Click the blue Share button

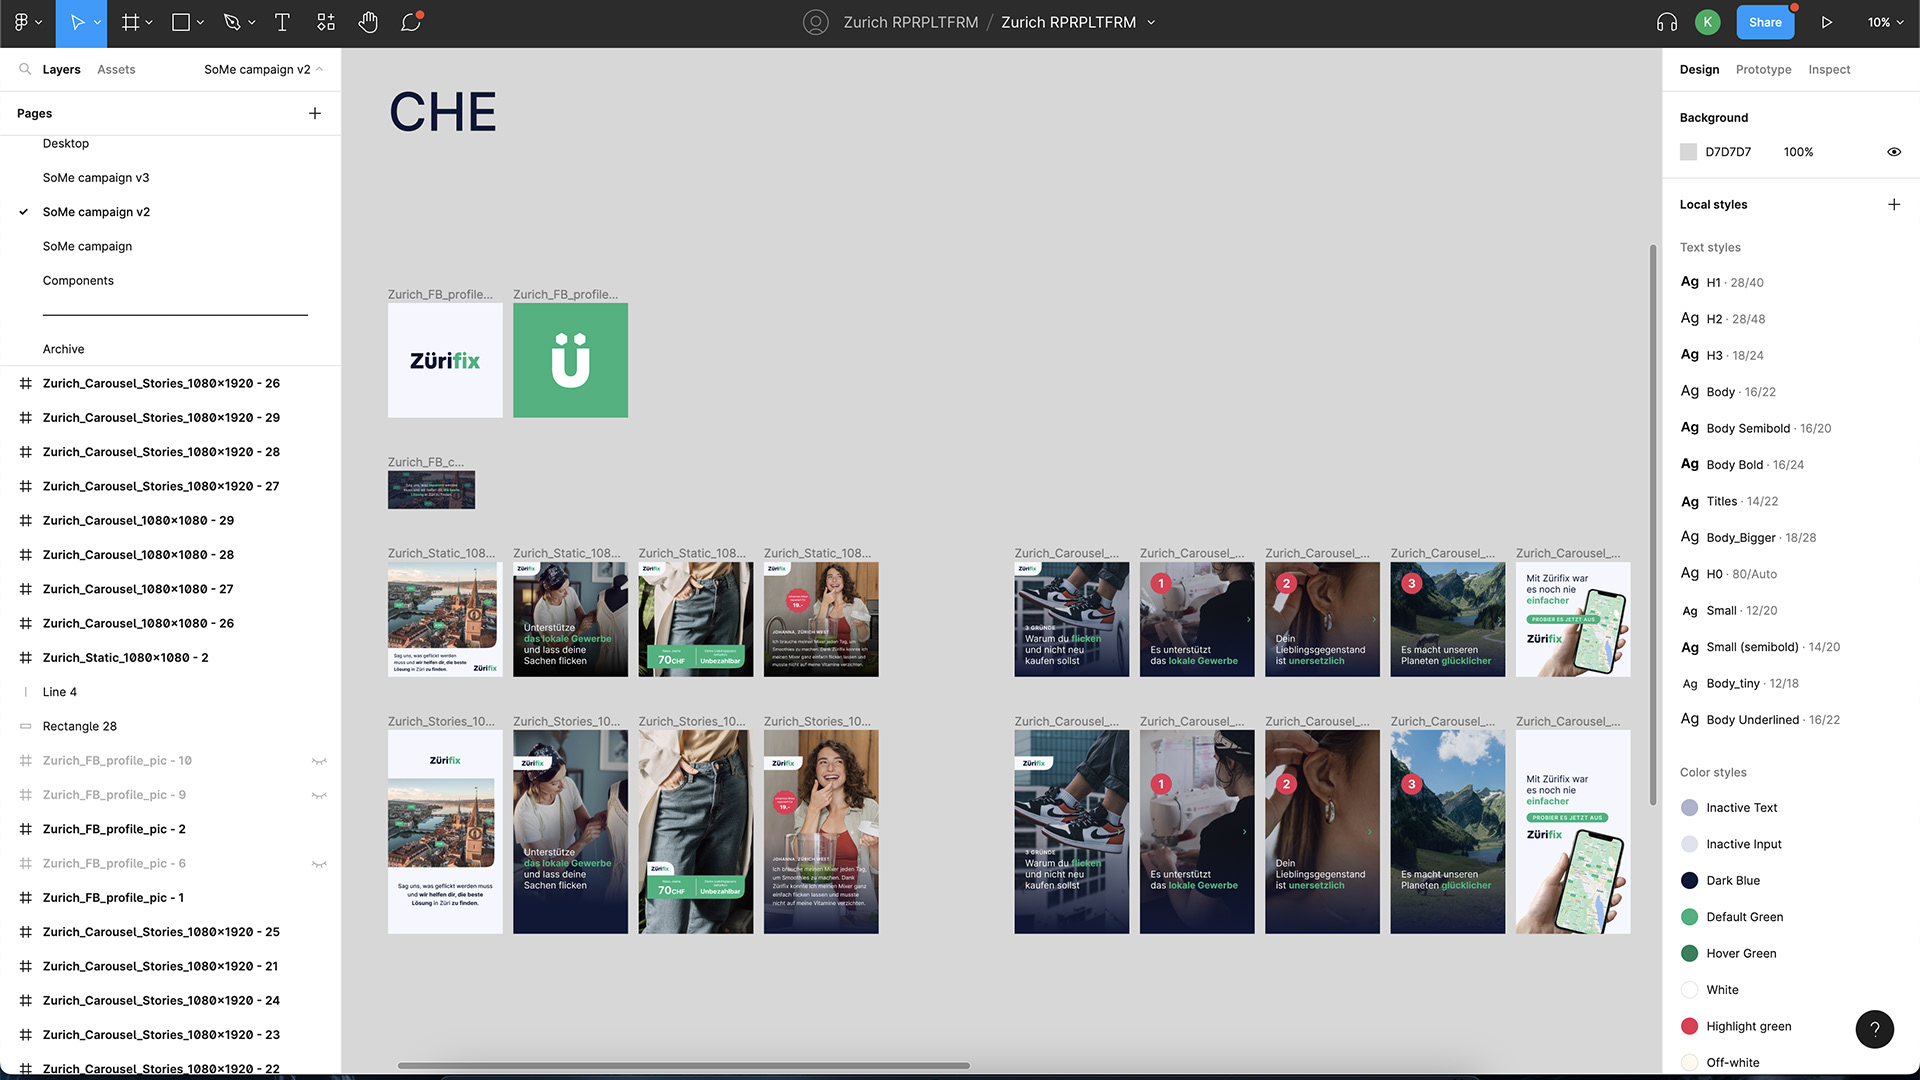pyautogui.click(x=1764, y=22)
